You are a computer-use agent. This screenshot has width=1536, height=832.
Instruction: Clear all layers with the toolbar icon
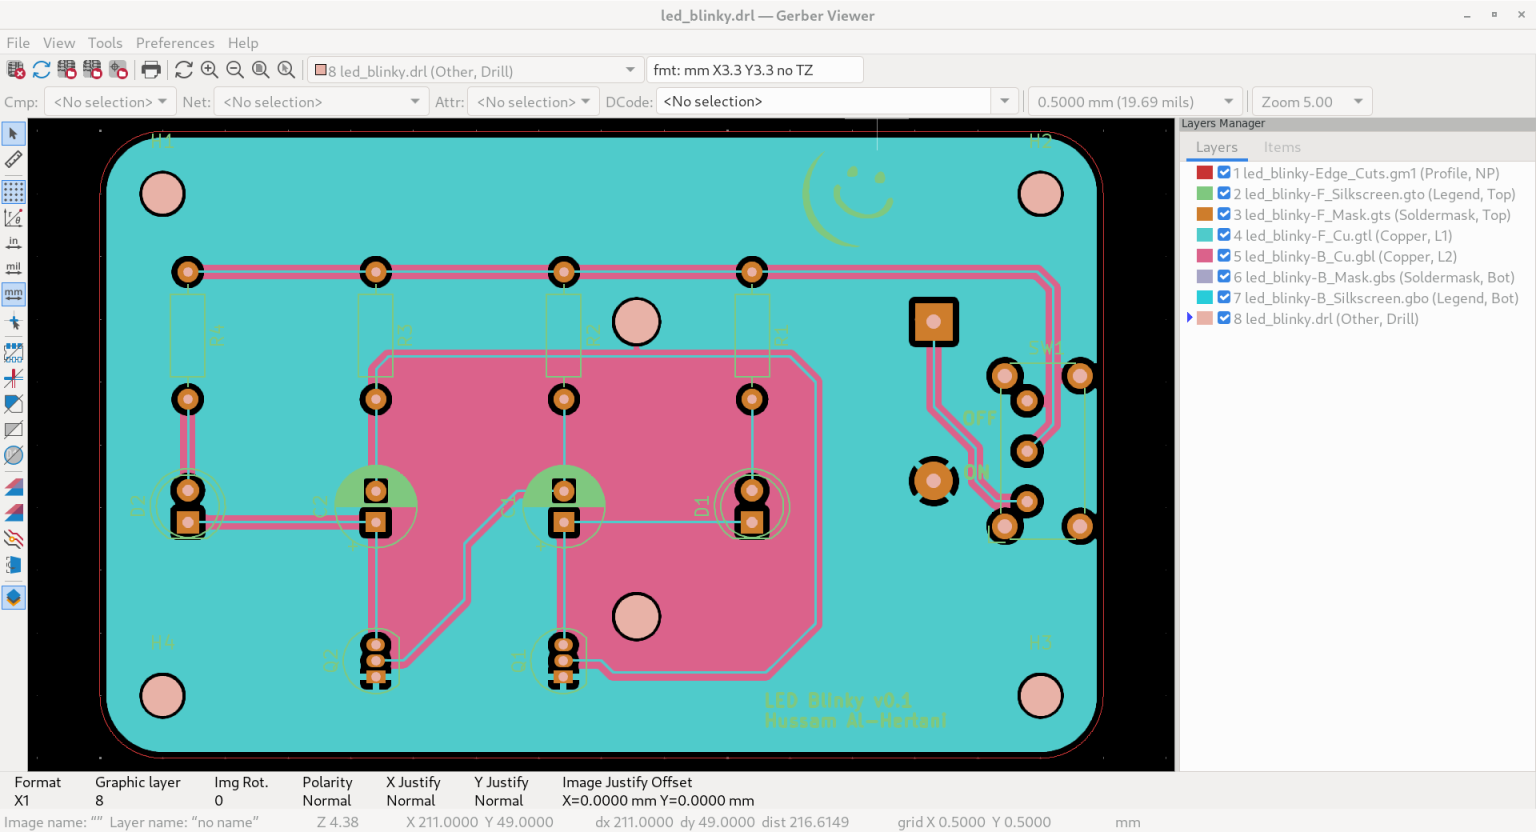pyautogui.click(x=16, y=69)
